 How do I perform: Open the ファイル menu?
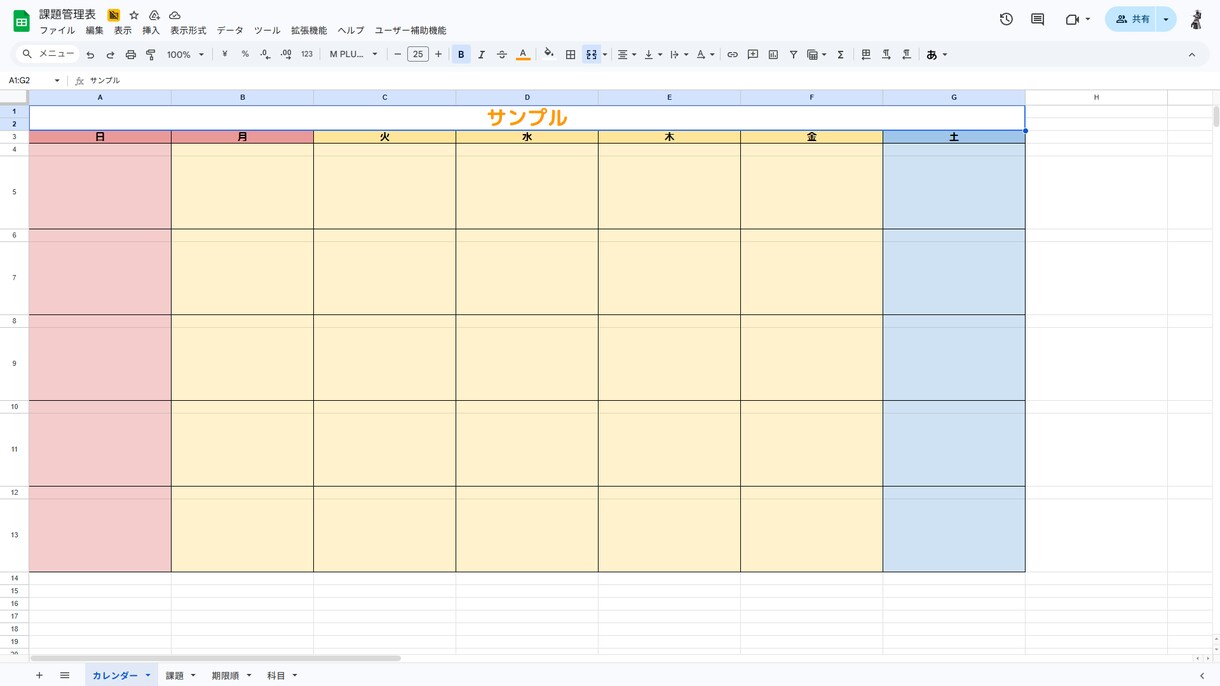57,31
